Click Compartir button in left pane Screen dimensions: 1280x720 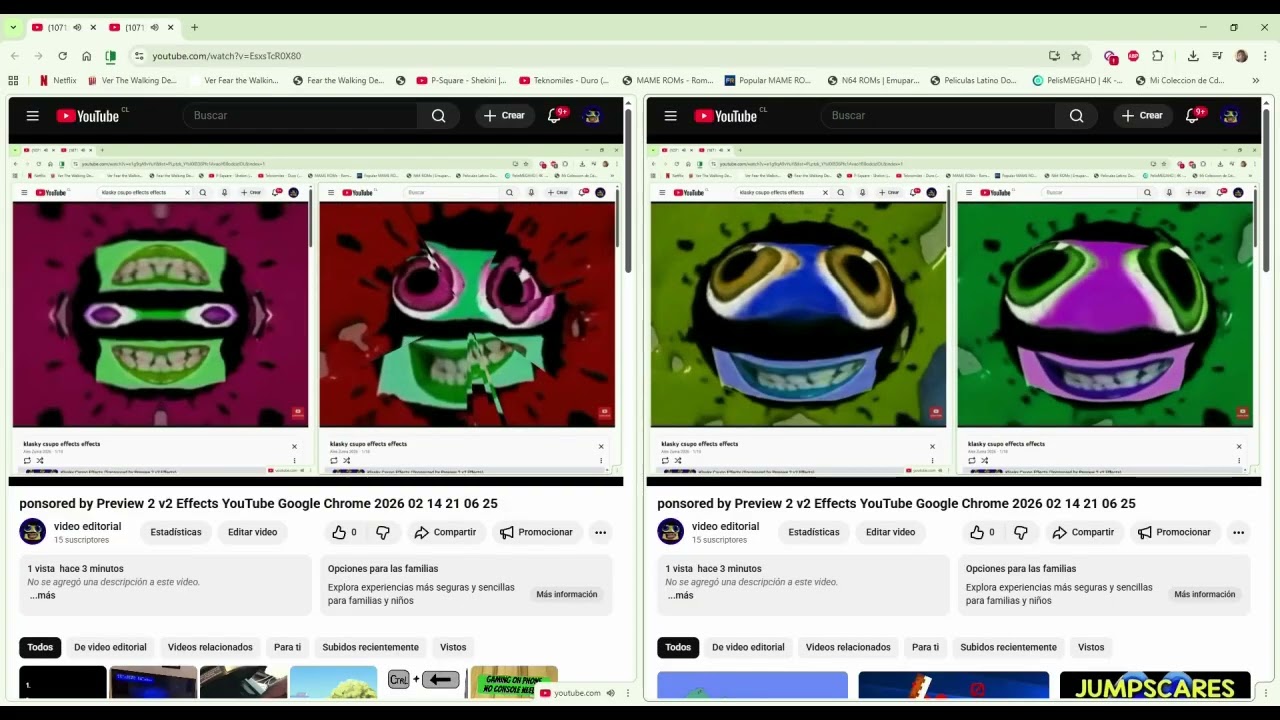pos(445,532)
